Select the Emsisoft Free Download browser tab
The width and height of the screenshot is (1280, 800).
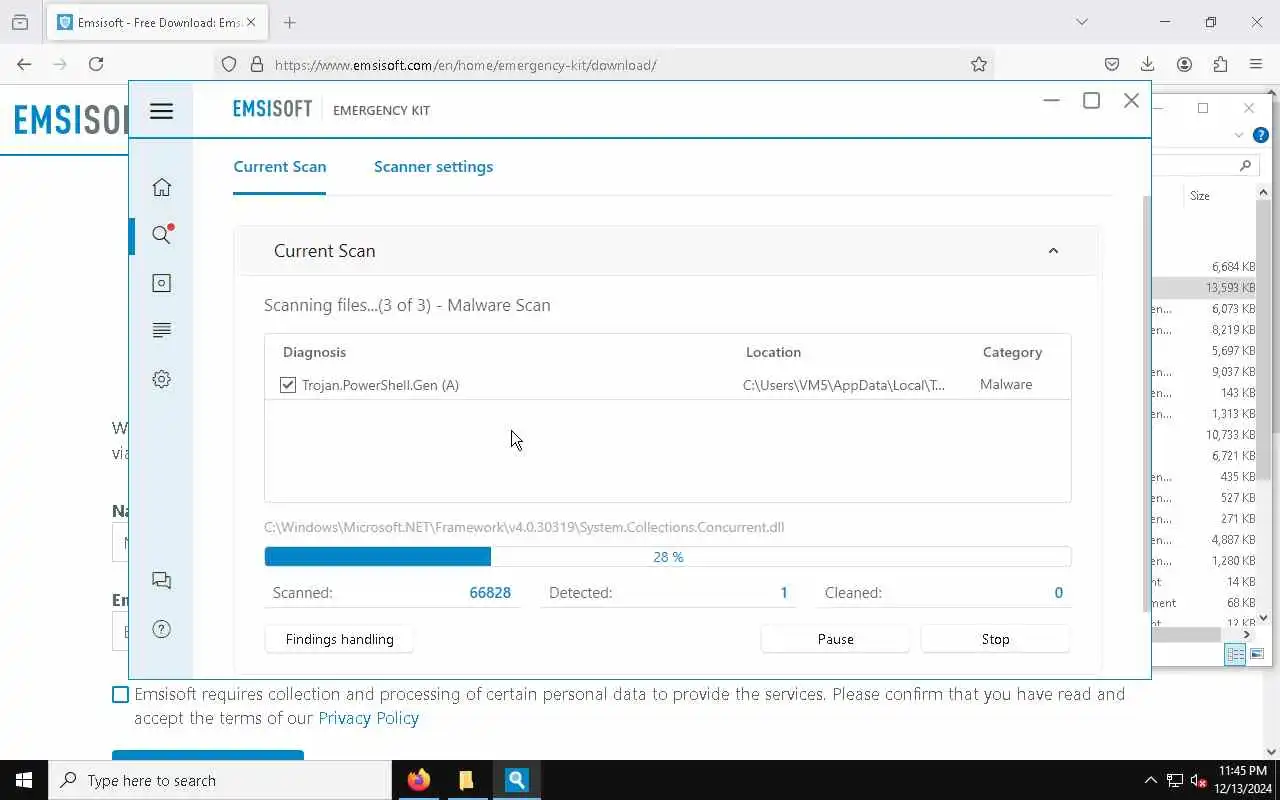pos(156,22)
